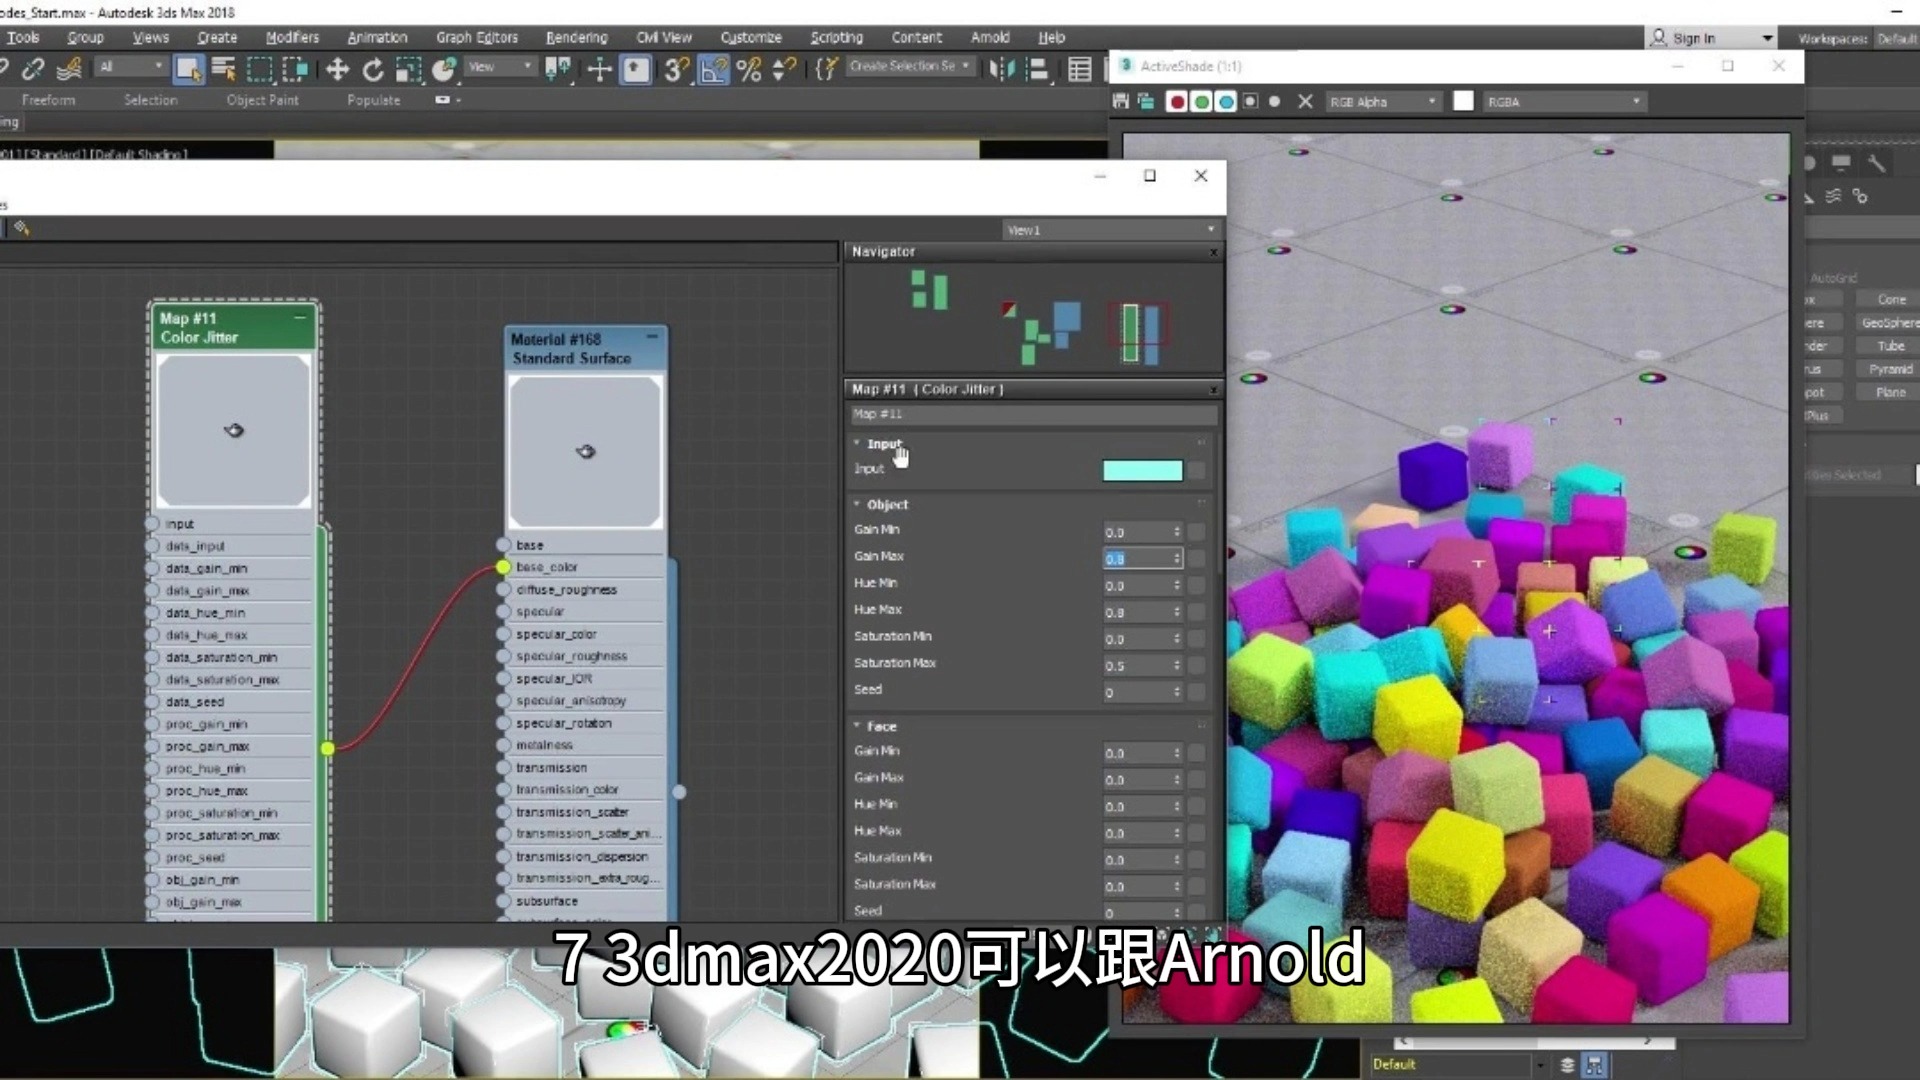
Task: Open View1 dropdown in material editor
Action: tap(1110, 230)
